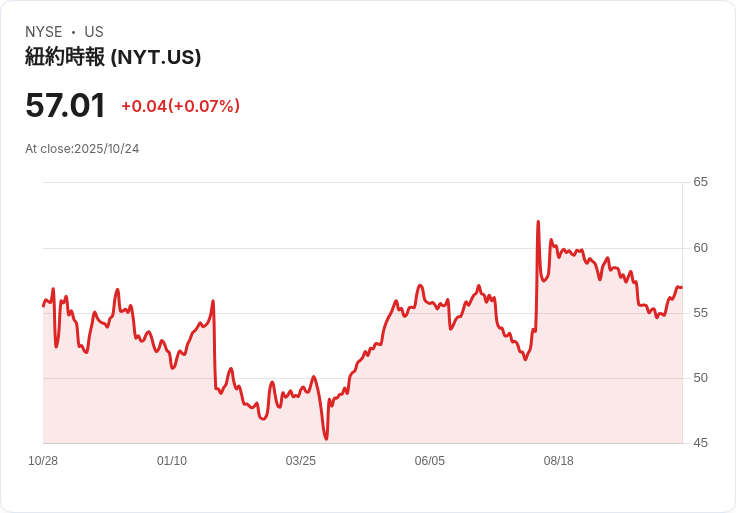Click the lowest trough of the price line
Image resolution: width=736 pixels, height=513 pixels.
tap(326, 439)
